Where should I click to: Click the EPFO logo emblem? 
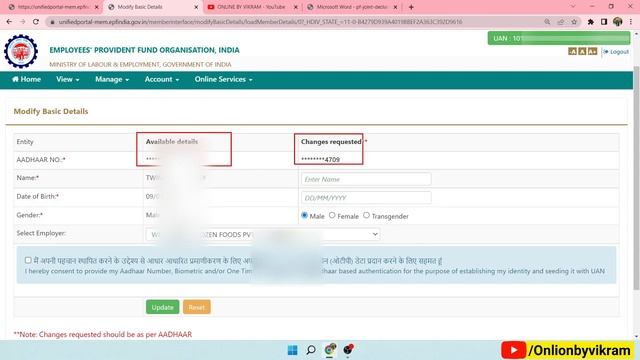[x=21, y=51]
